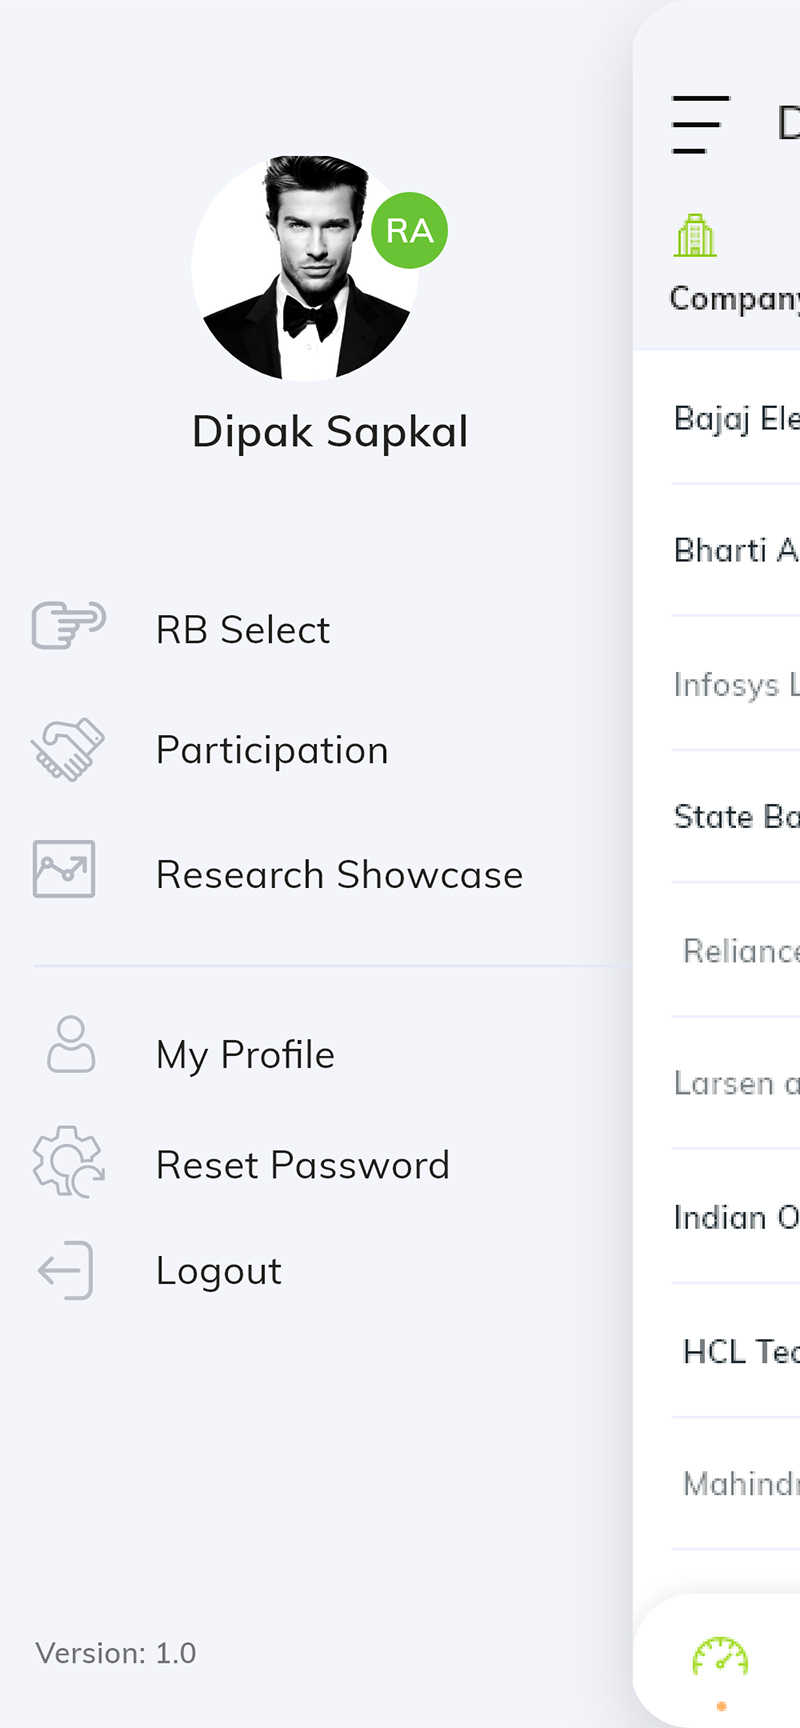Screen dimensions: 800x1728
Task: Open Research Showcase menu entry
Action: (x=340, y=875)
